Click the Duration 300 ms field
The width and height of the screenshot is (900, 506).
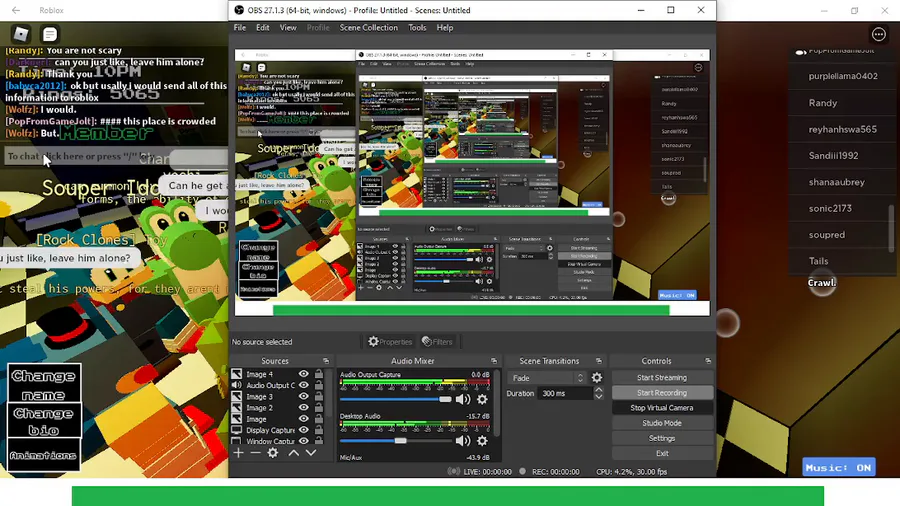[565, 394]
